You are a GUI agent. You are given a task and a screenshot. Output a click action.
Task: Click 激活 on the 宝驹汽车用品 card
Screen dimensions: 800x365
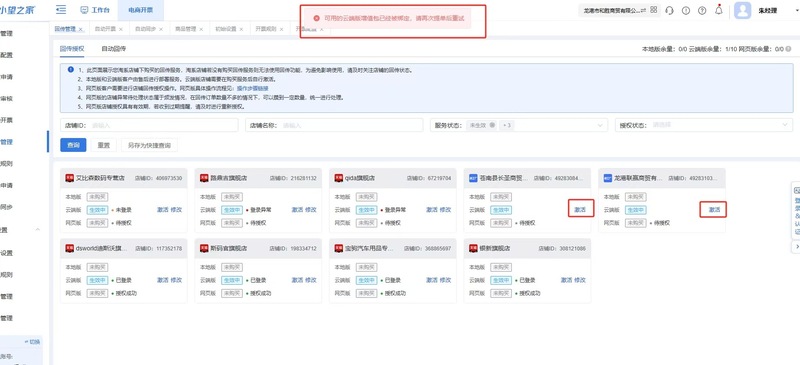(432, 280)
